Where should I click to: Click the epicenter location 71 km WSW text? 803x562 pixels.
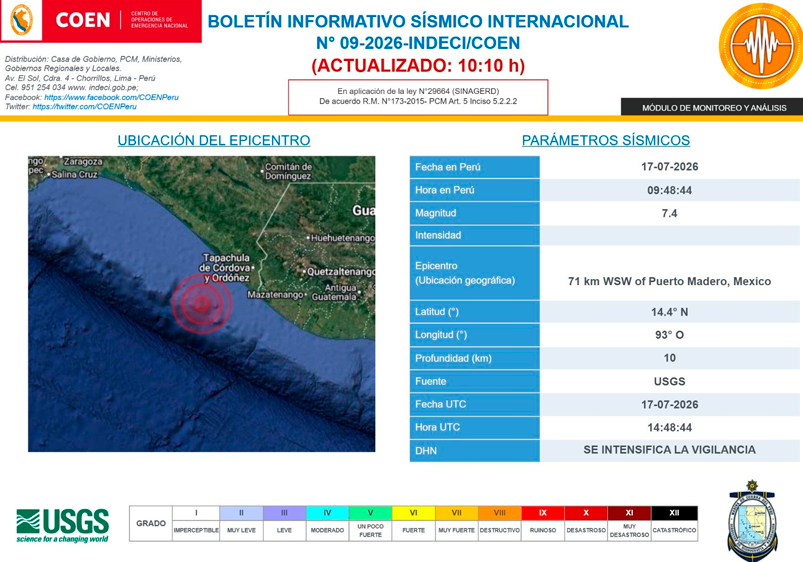click(x=669, y=281)
